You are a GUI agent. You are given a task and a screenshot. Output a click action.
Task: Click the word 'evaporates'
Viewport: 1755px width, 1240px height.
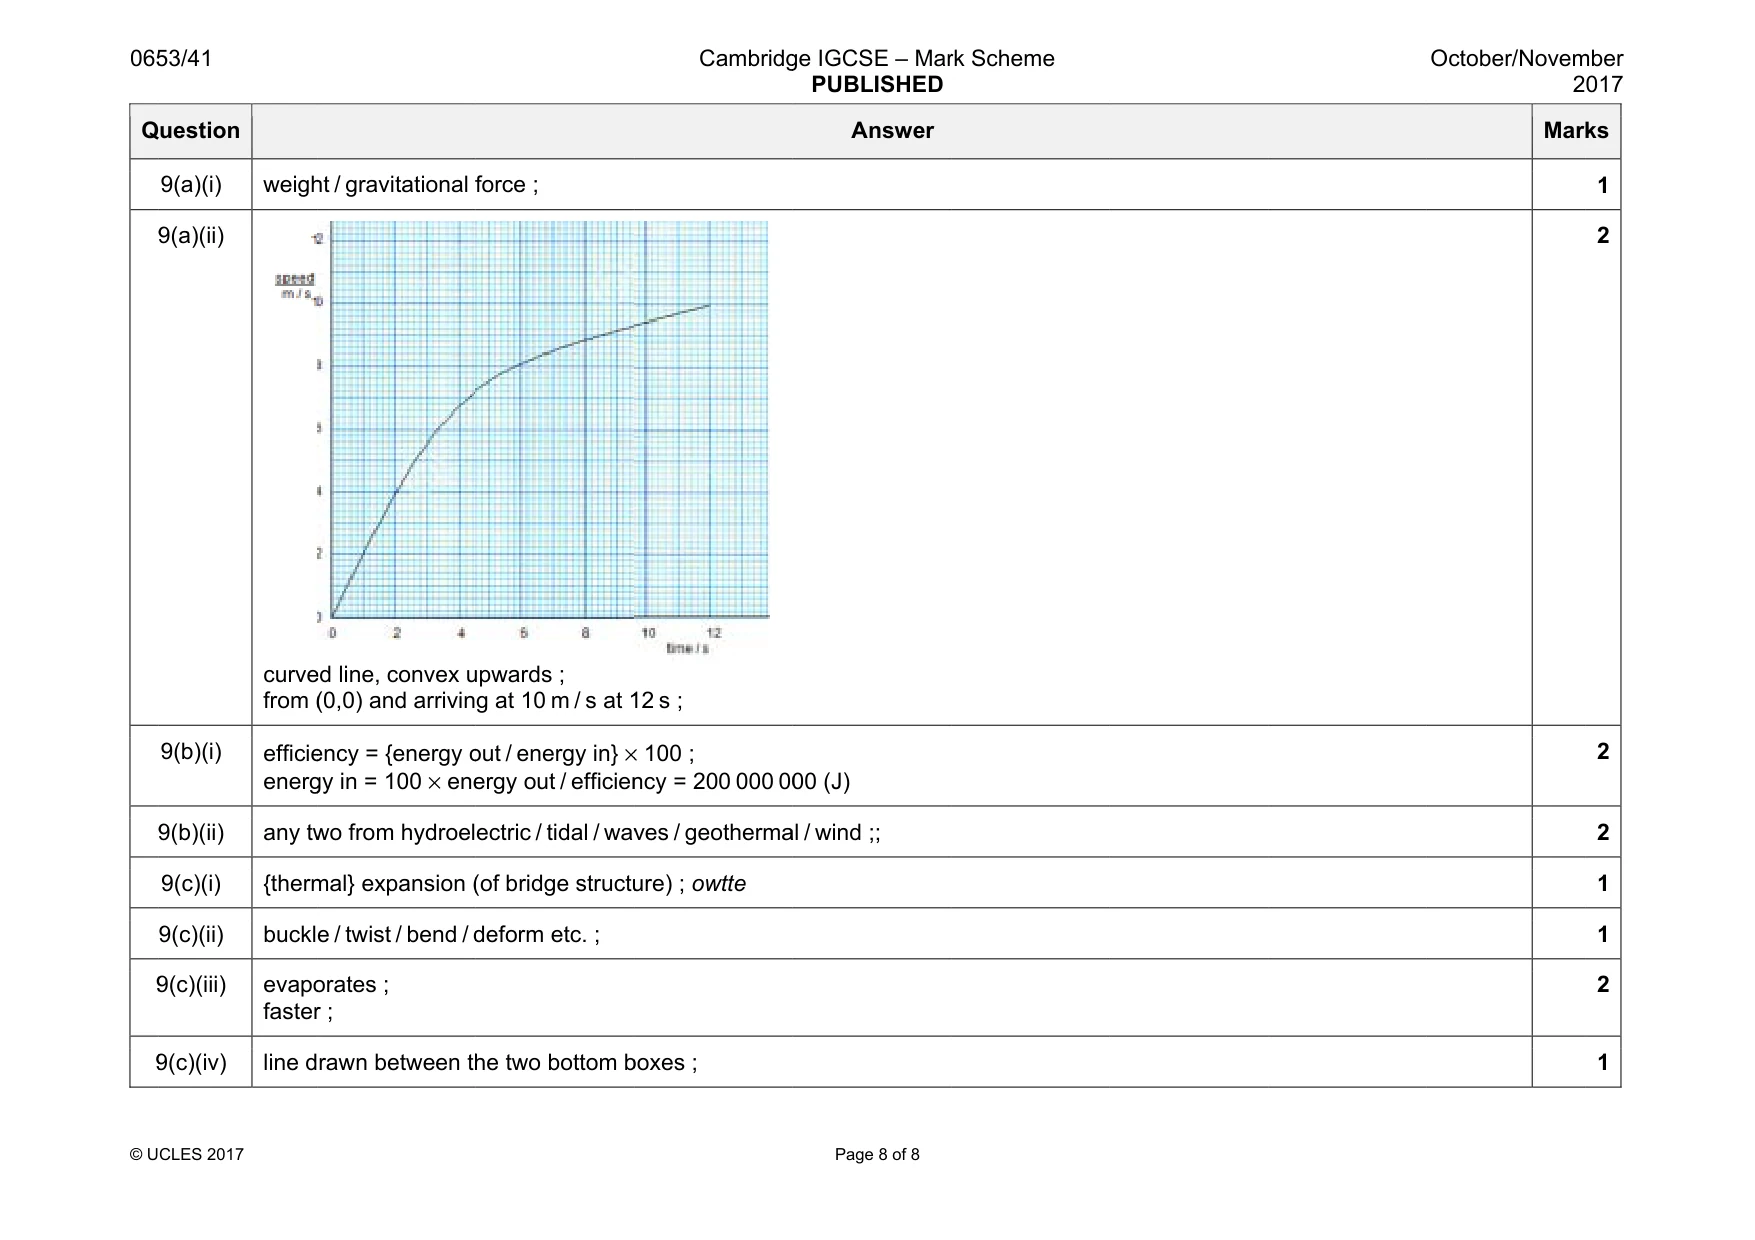click(x=320, y=985)
